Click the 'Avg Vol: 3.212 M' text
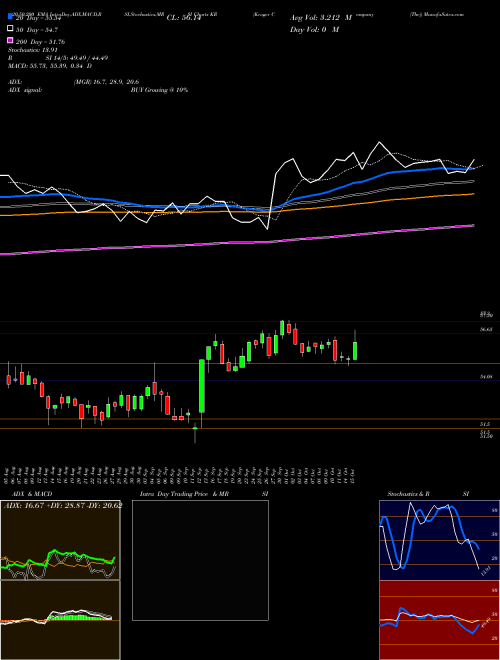Screen dimensions: 500x660 (321, 18)
